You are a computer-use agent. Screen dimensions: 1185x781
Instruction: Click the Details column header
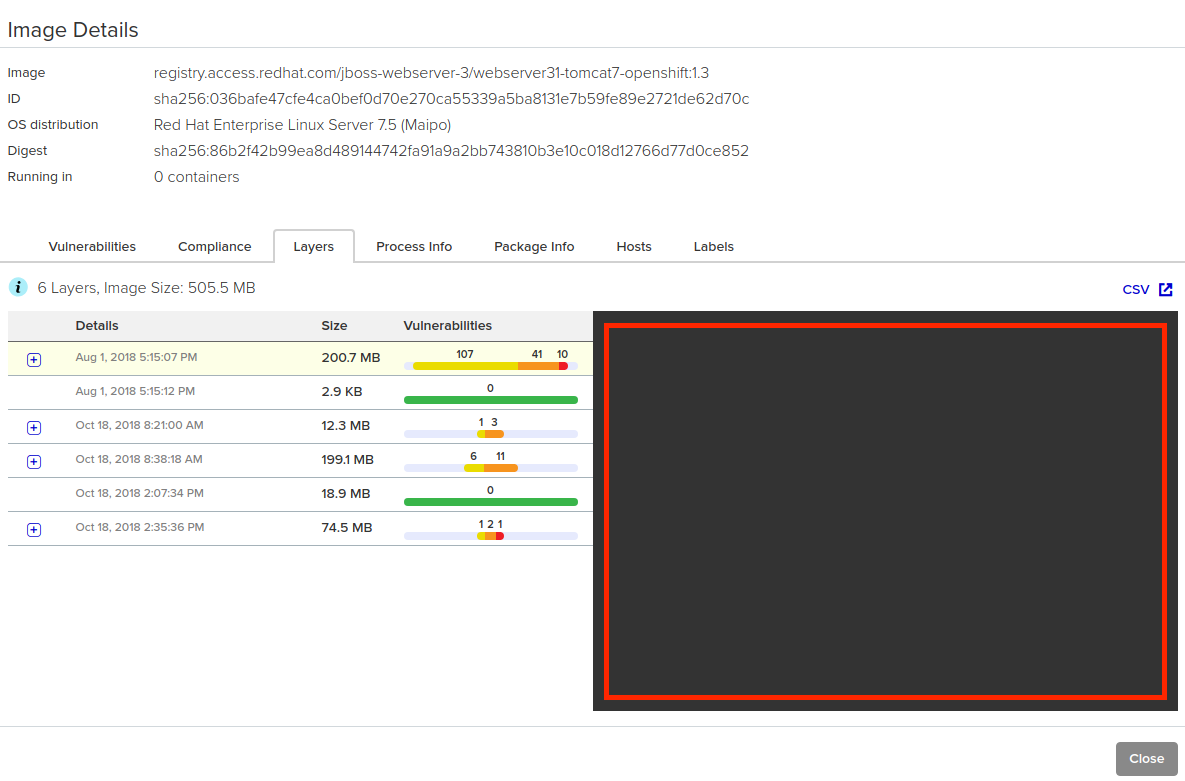coord(97,326)
